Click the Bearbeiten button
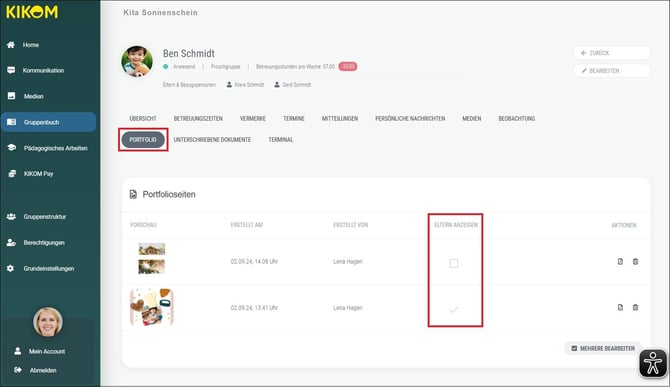 point(612,71)
